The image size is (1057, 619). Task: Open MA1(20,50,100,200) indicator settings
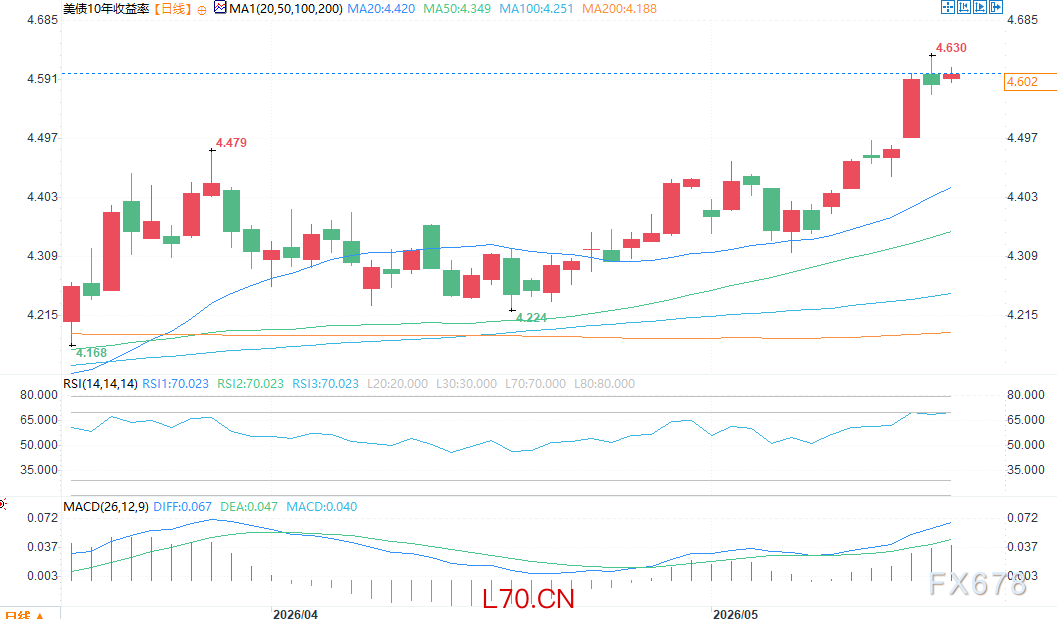(286, 9)
